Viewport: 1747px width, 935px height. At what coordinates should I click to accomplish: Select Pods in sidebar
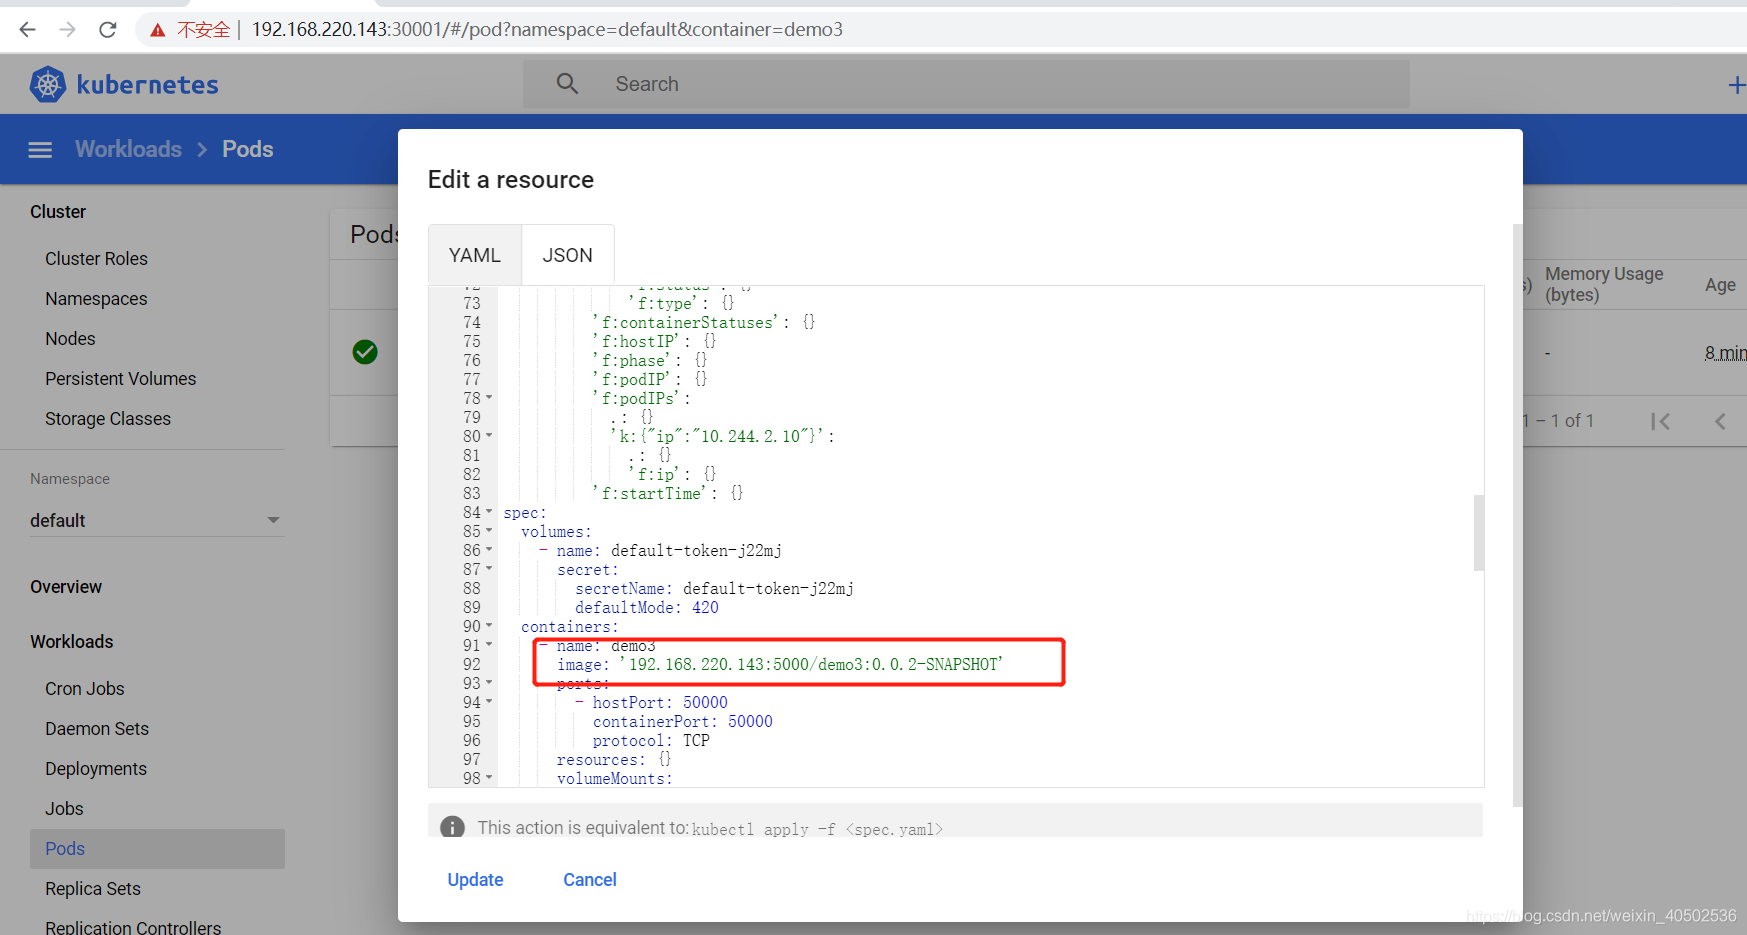point(157,849)
